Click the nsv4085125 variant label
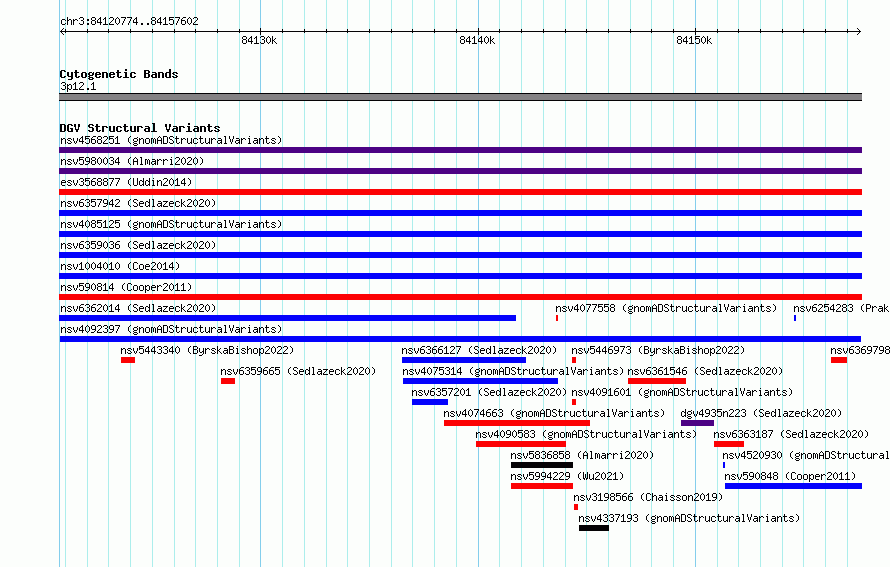The height and width of the screenshot is (567, 890). (171, 224)
